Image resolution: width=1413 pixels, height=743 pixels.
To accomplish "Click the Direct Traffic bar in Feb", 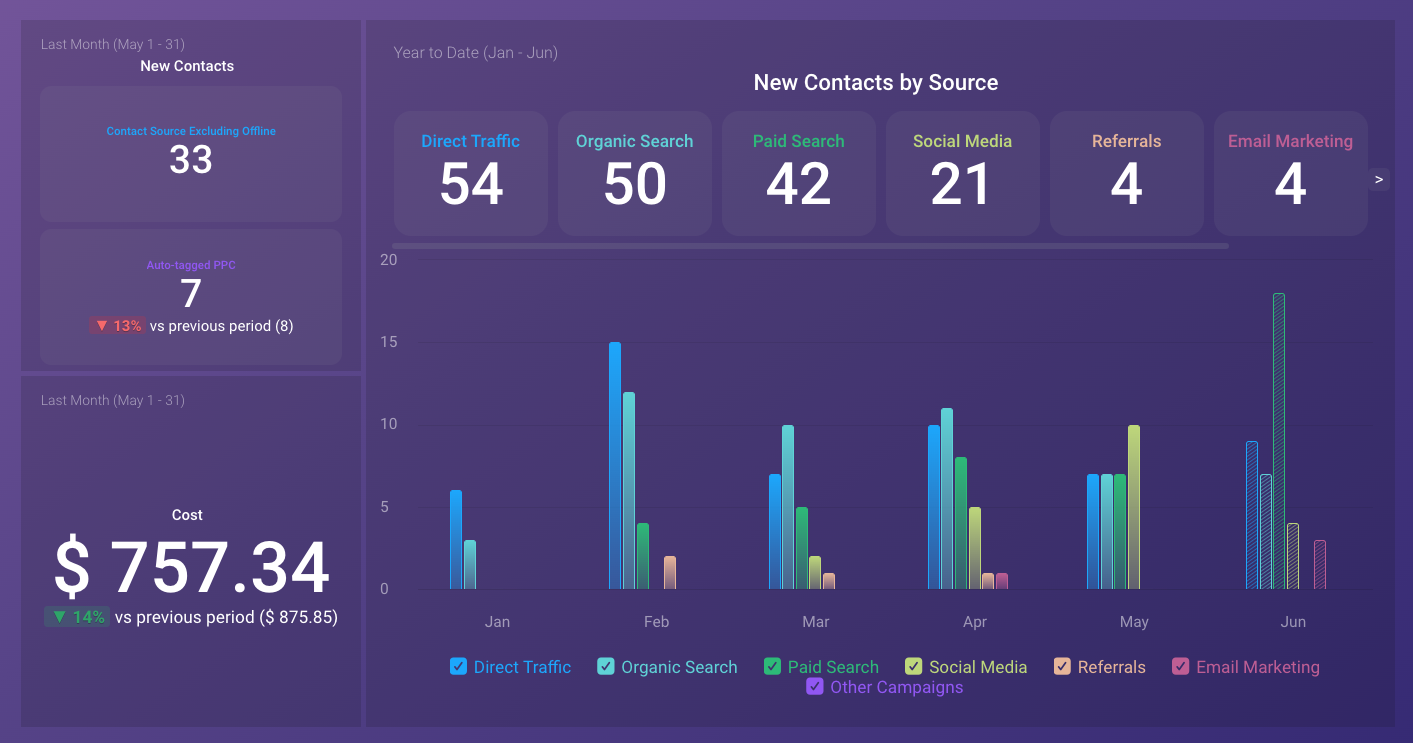I will click(x=615, y=466).
